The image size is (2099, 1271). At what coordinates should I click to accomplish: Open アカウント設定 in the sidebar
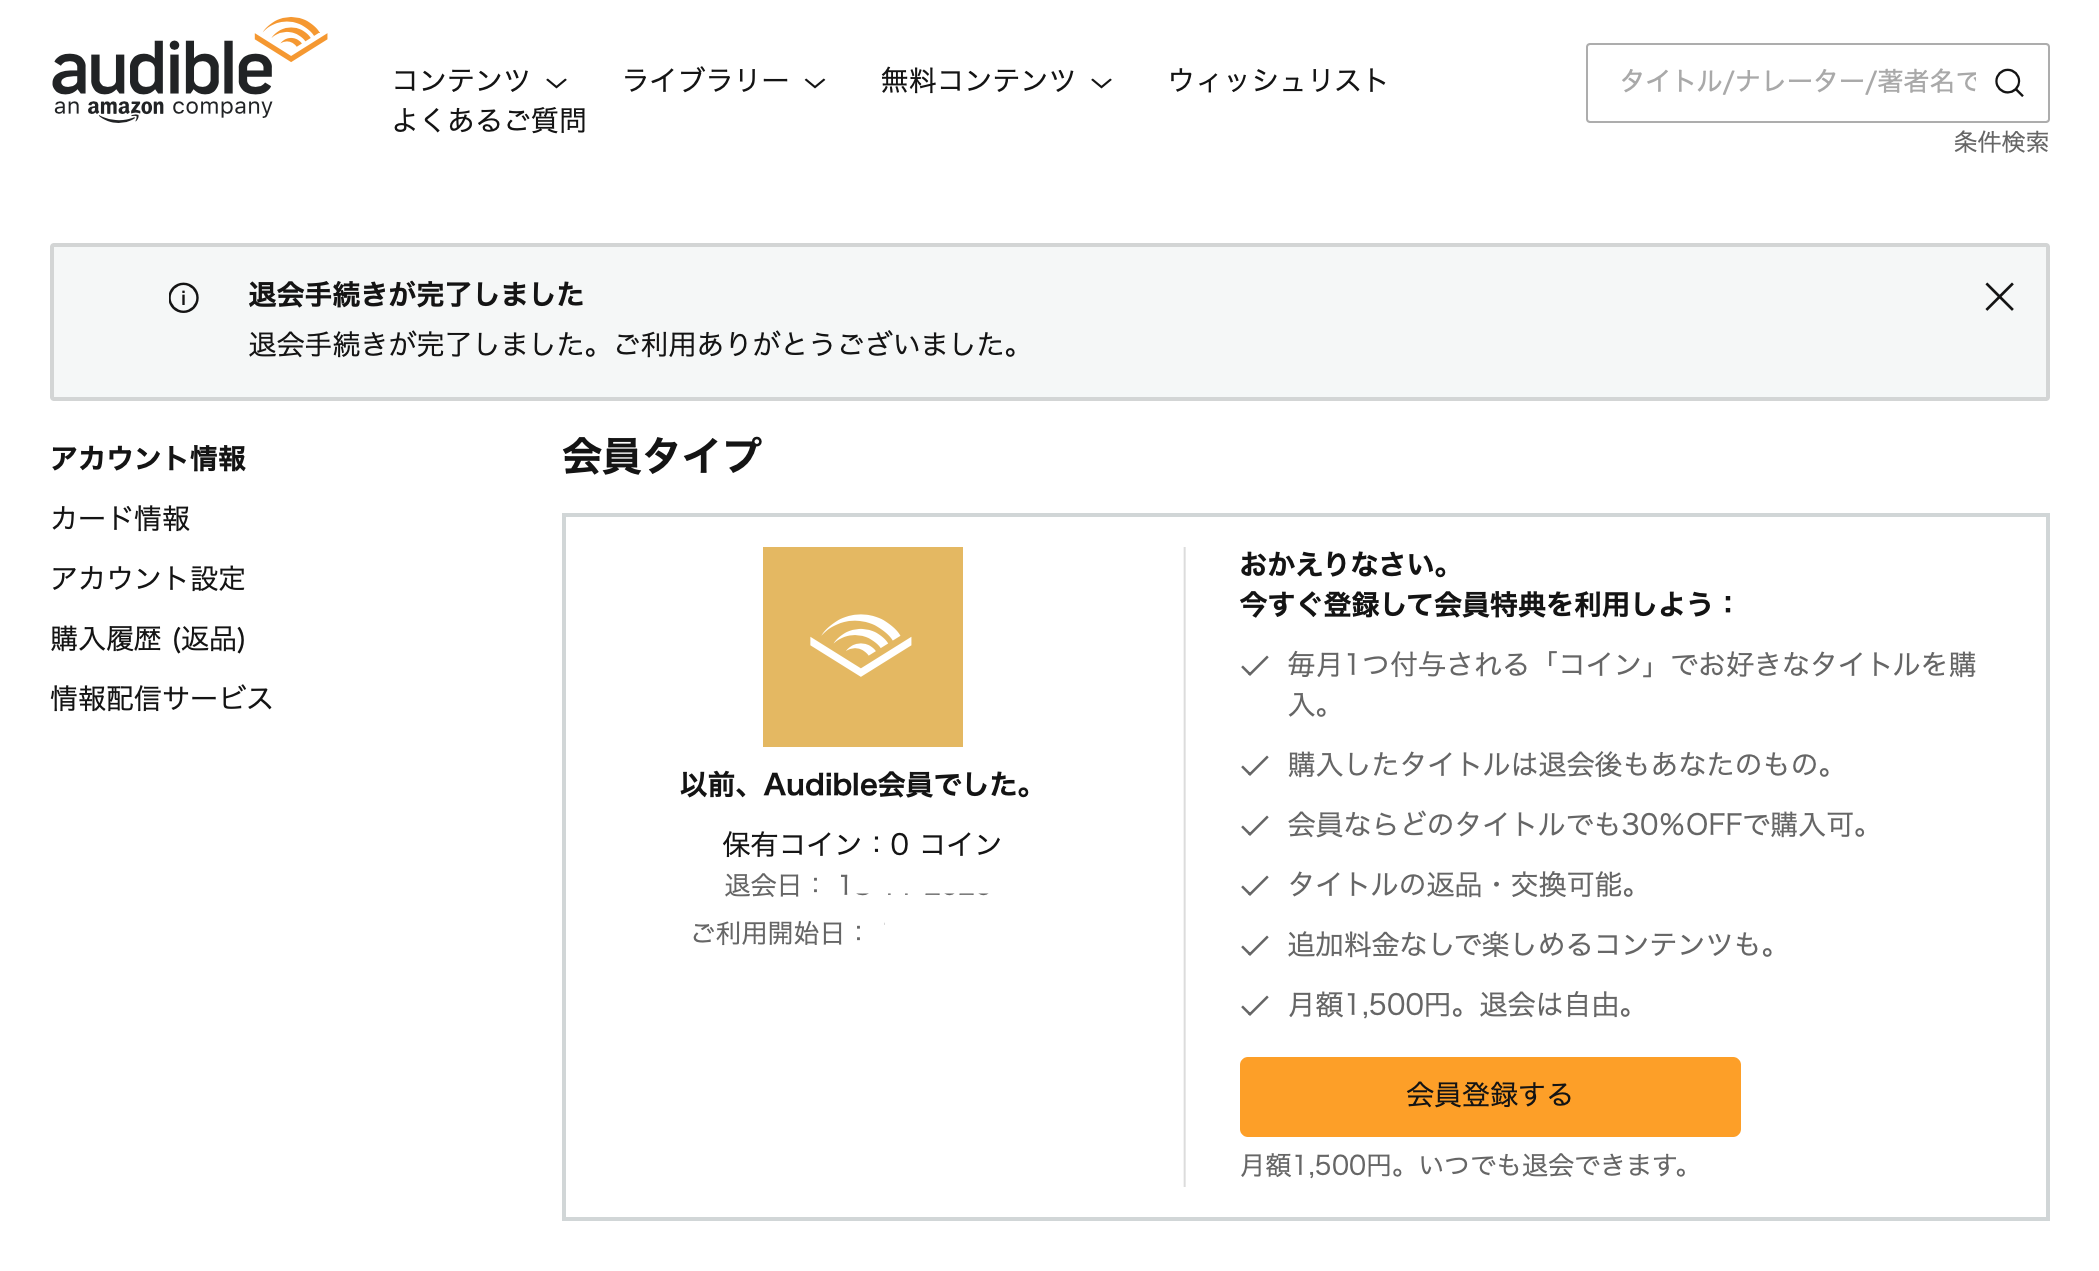148,578
